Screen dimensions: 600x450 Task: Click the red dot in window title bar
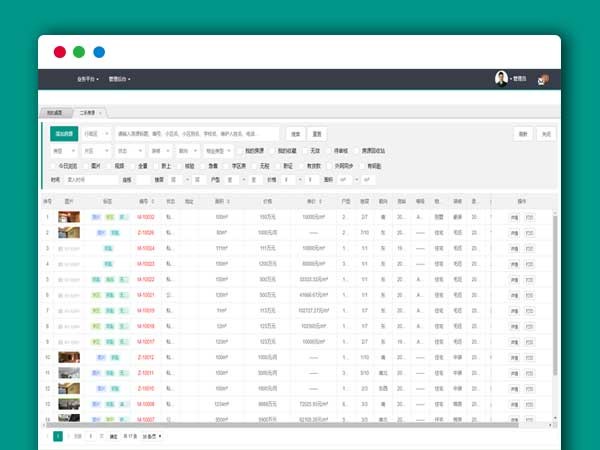coord(60,52)
